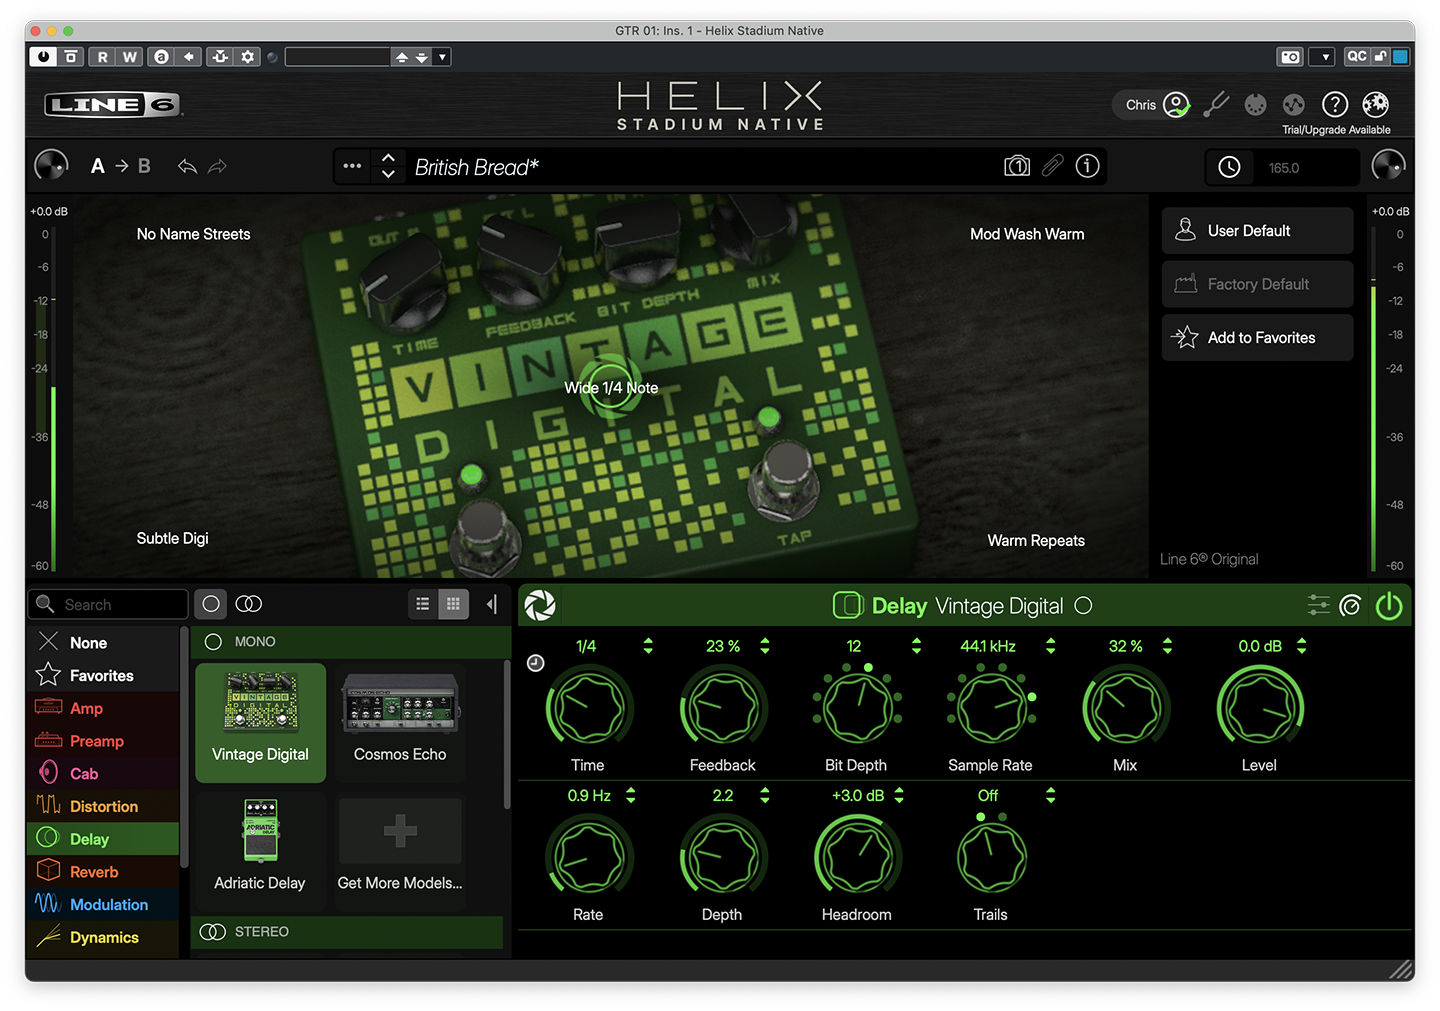Click the Sample Rate value stepper arrows
Screen dimensions: 1440x1011
(1051, 646)
